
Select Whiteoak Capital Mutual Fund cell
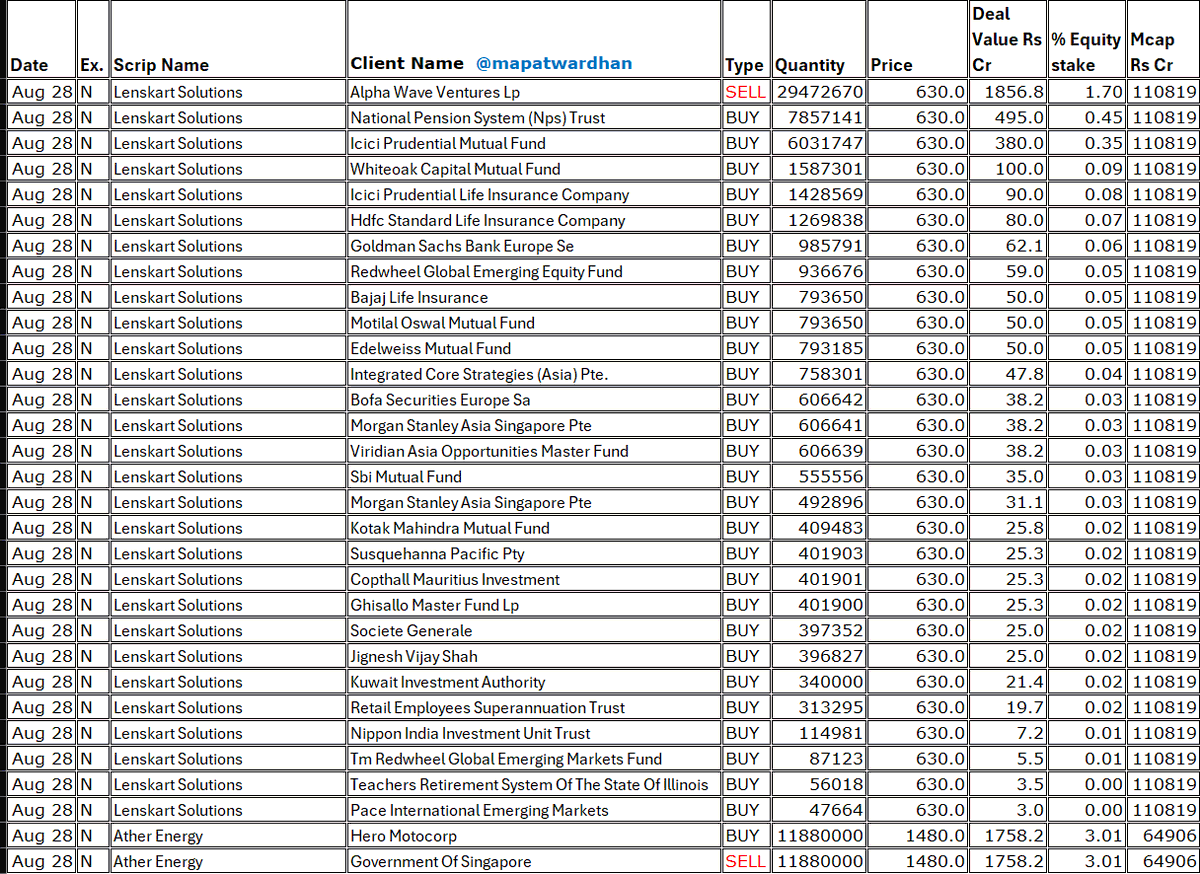tap(534, 169)
